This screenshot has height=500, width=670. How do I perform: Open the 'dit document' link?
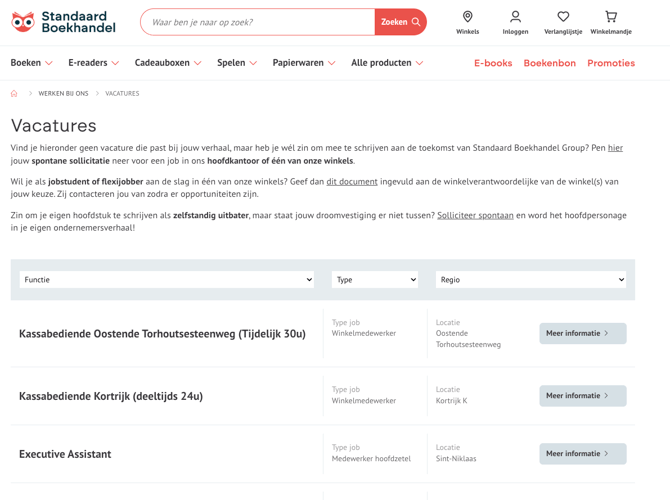point(352,182)
